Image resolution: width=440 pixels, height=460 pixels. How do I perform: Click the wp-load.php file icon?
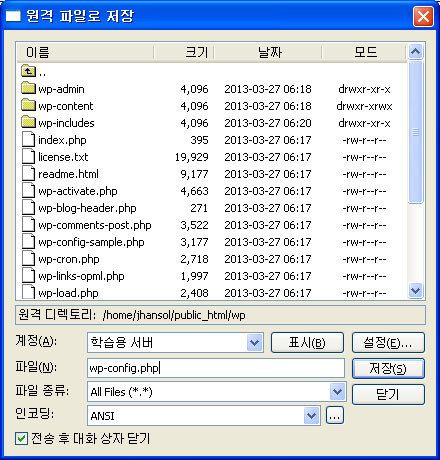click(x=28, y=292)
